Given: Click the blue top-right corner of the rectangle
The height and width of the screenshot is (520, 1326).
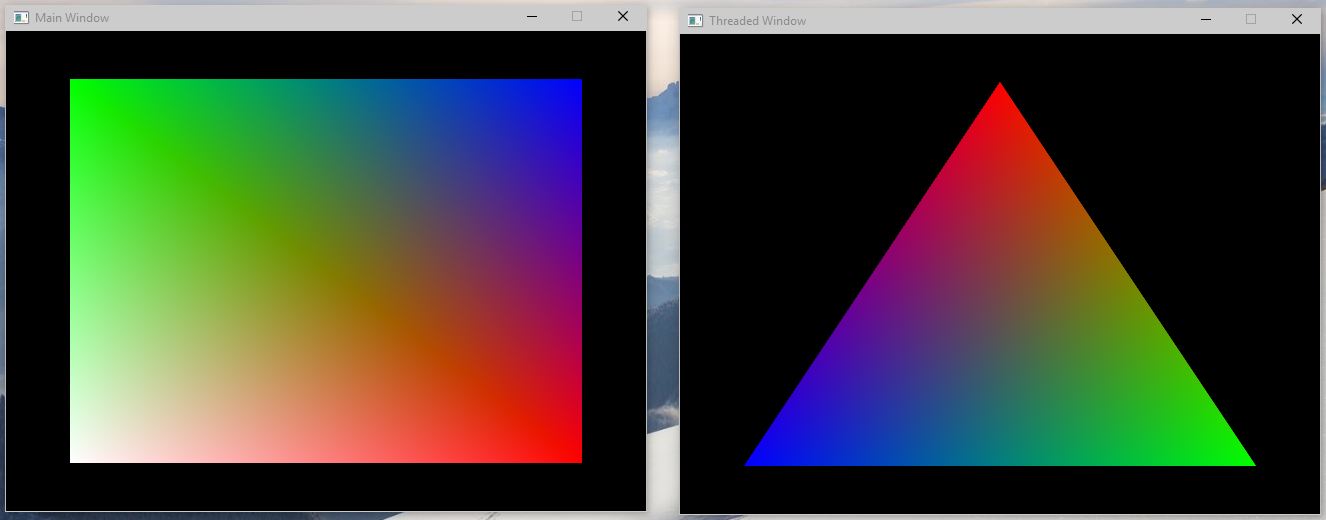Looking at the screenshot, I should (575, 85).
